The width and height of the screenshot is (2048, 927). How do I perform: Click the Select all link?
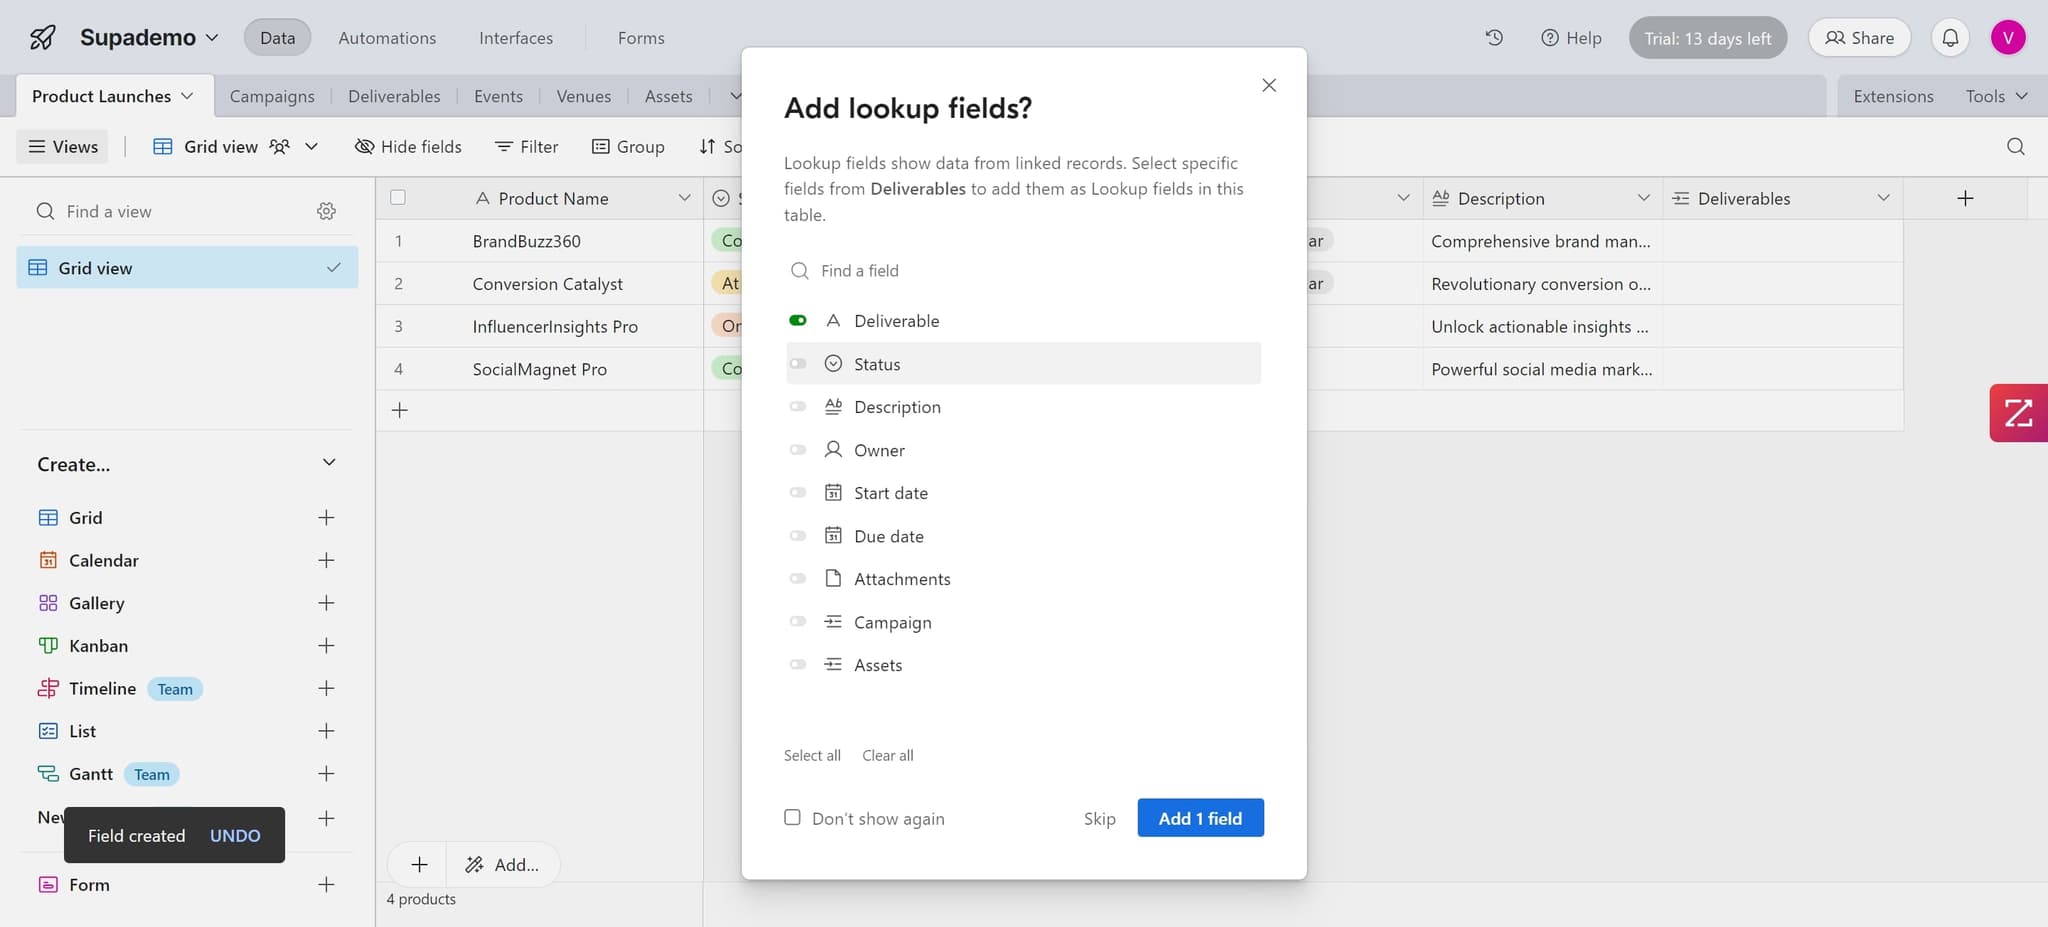click(x=812, y=756)
